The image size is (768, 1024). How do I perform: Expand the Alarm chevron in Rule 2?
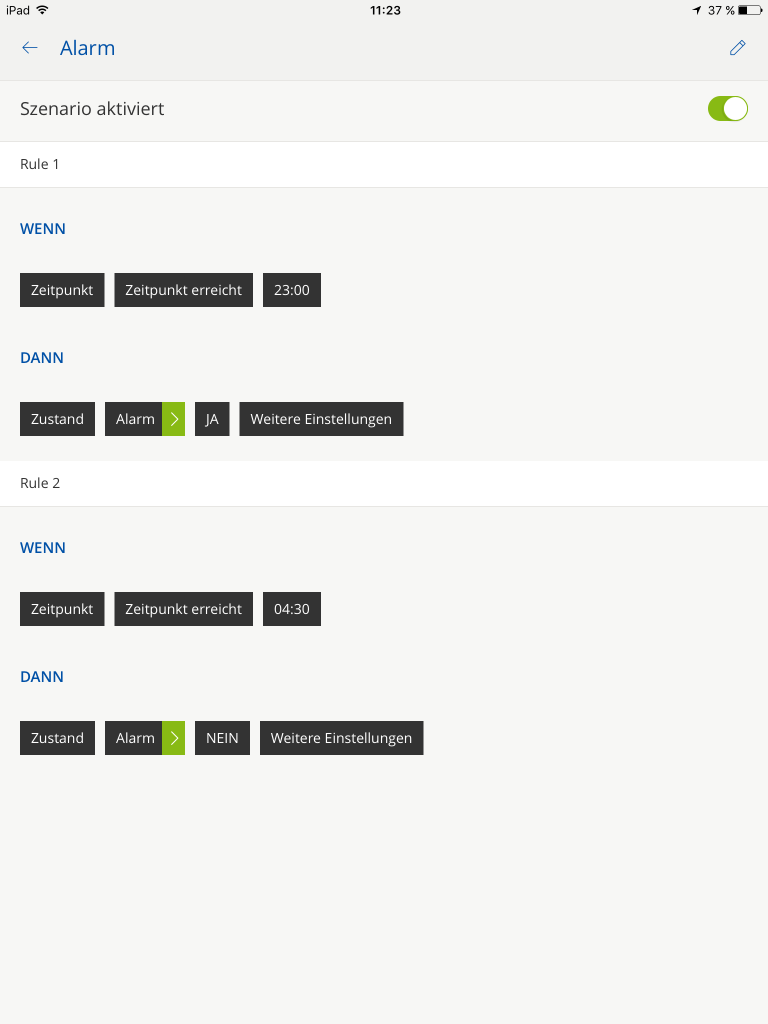click(174, 738)
